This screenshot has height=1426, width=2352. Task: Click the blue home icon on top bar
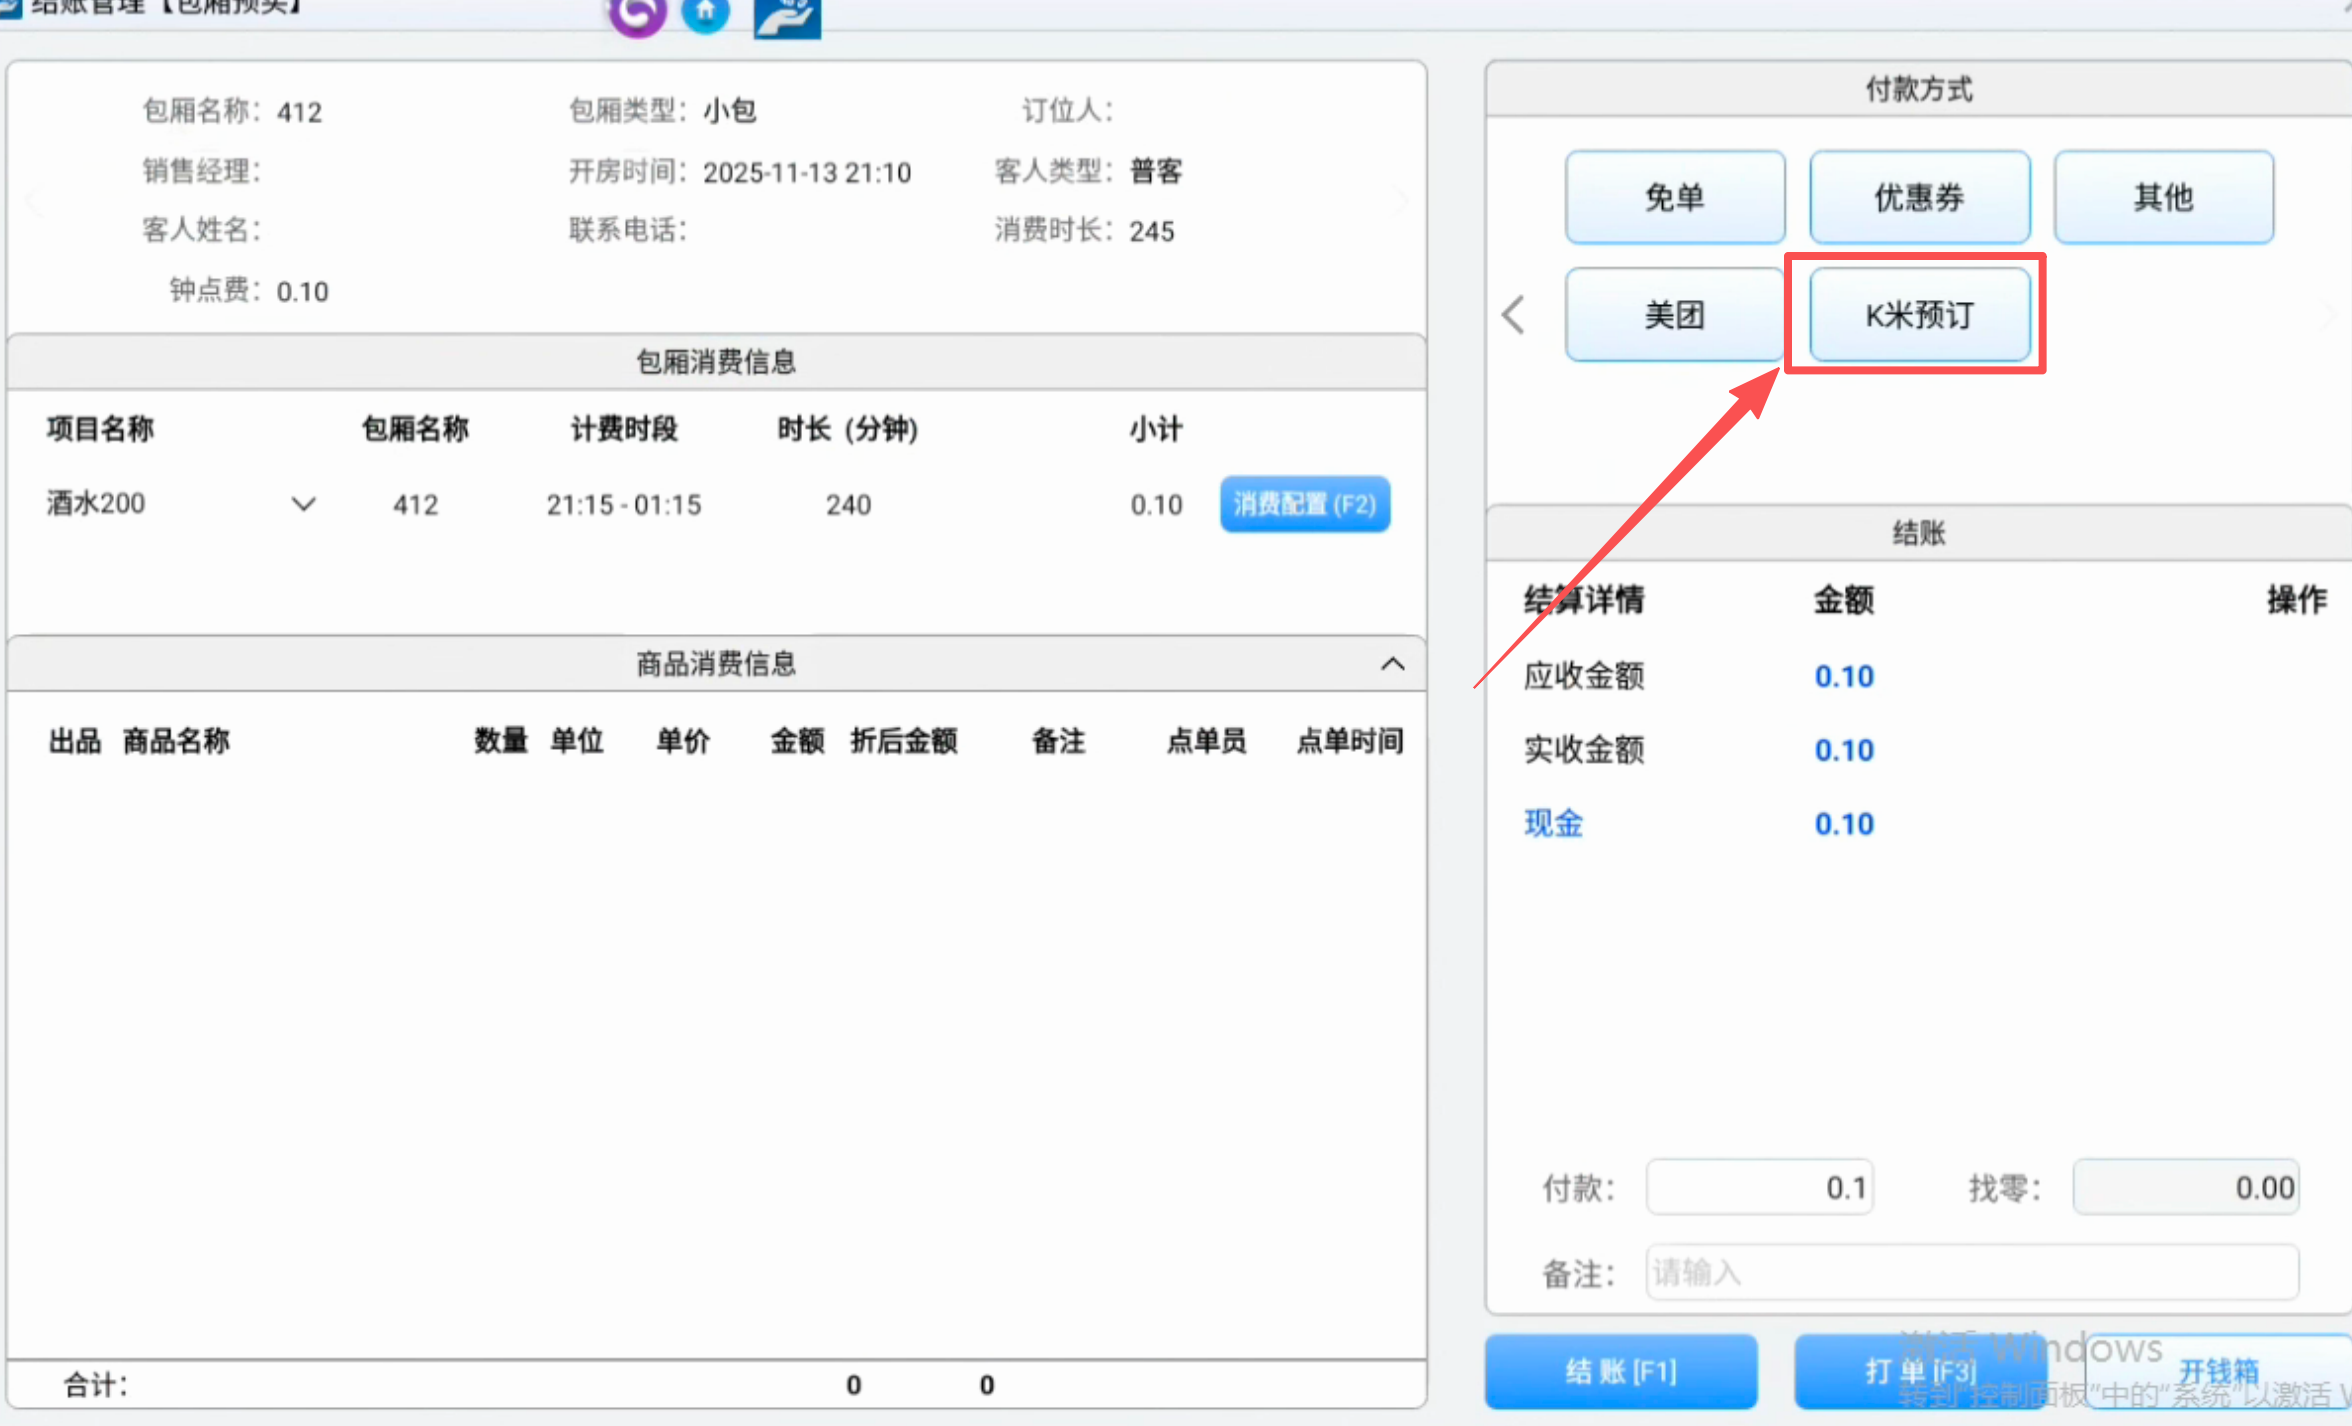(x=706, y=15)
